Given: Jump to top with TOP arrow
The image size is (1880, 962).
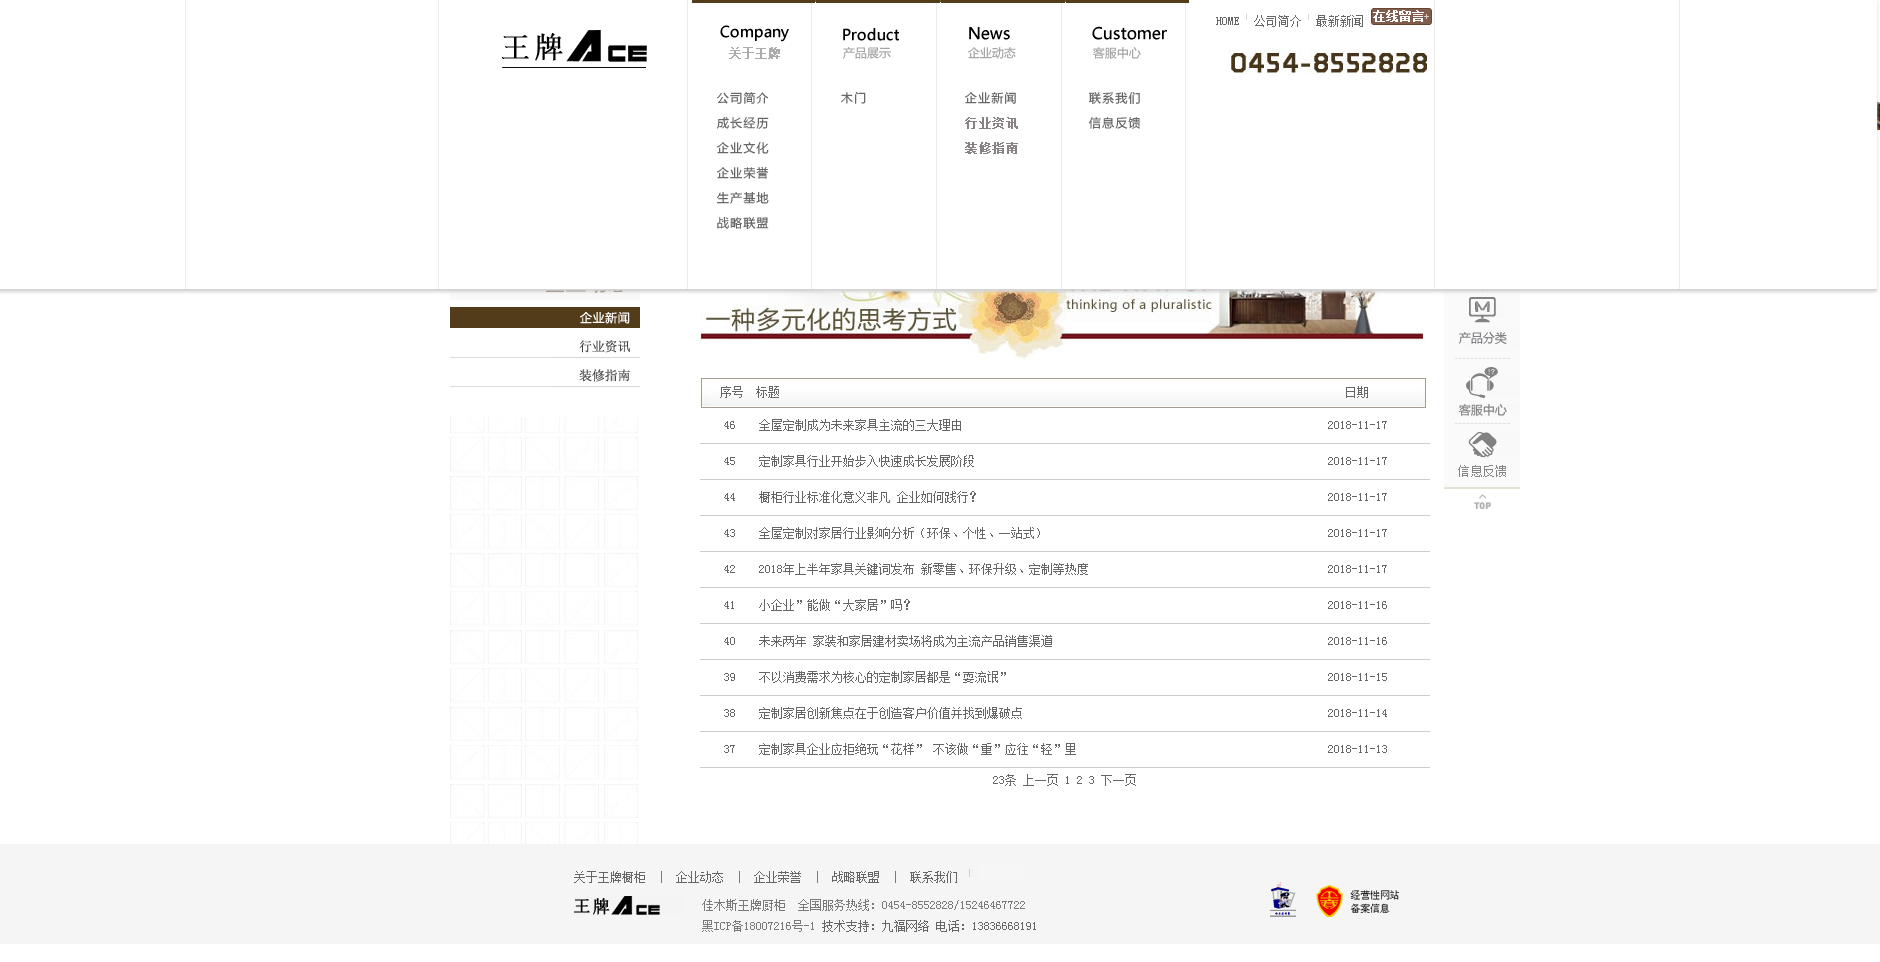Looking at the screenshot, I should coord(1482,502).
